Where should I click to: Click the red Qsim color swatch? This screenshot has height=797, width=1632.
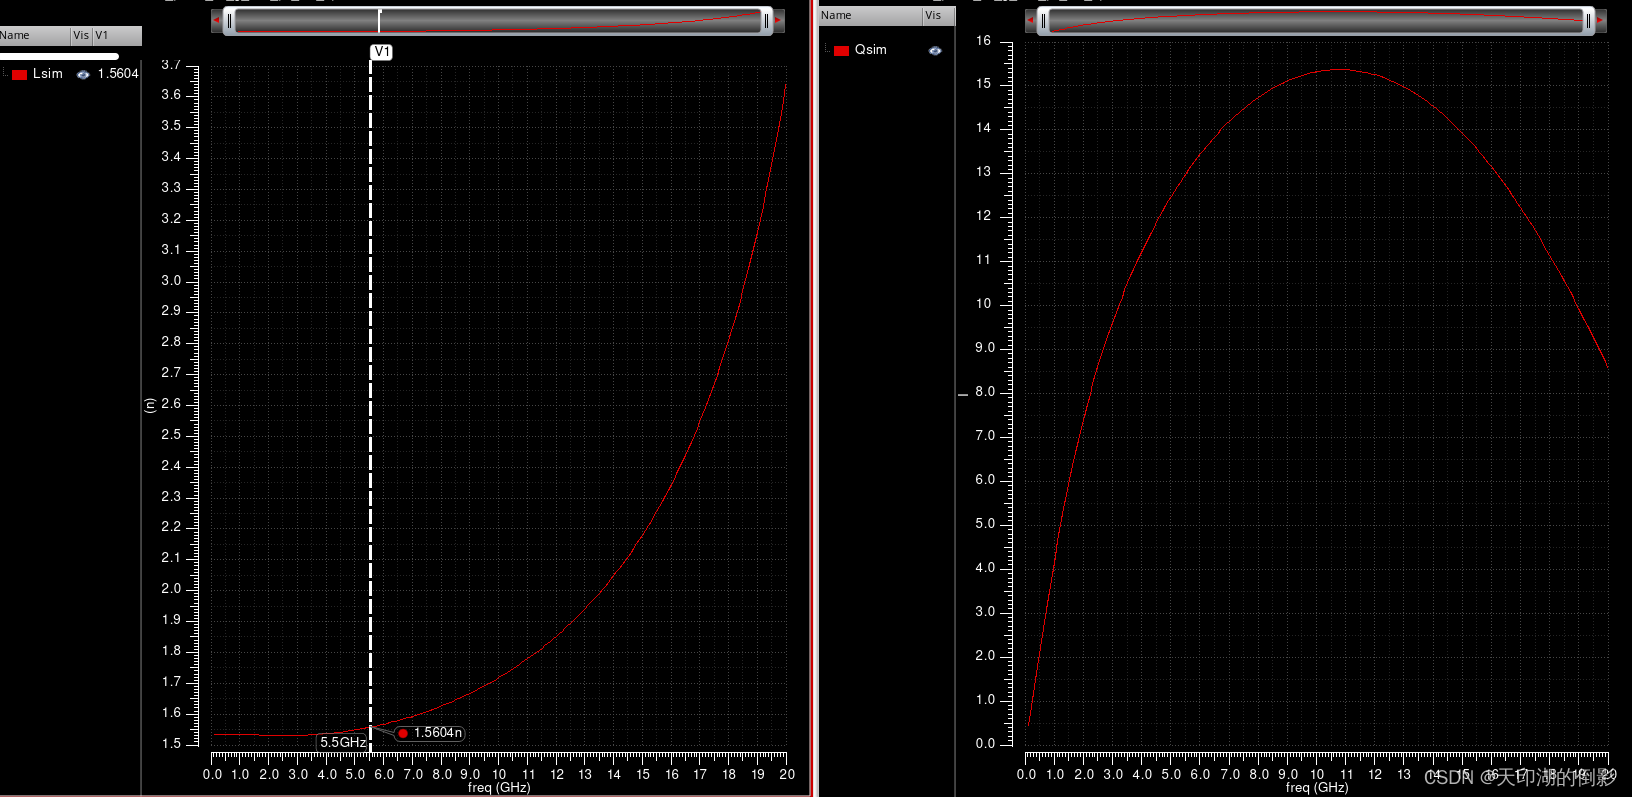click(x=841, y=50)
